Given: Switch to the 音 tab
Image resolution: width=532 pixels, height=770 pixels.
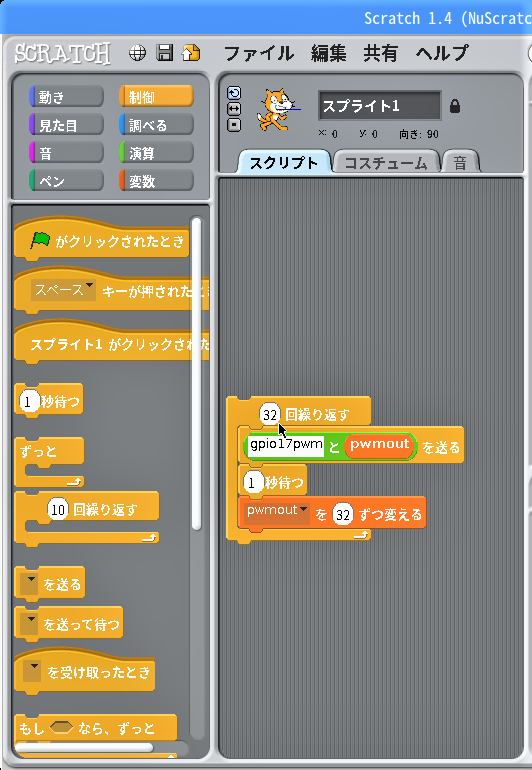Looking at the screenshot, I should click(460, 163).
